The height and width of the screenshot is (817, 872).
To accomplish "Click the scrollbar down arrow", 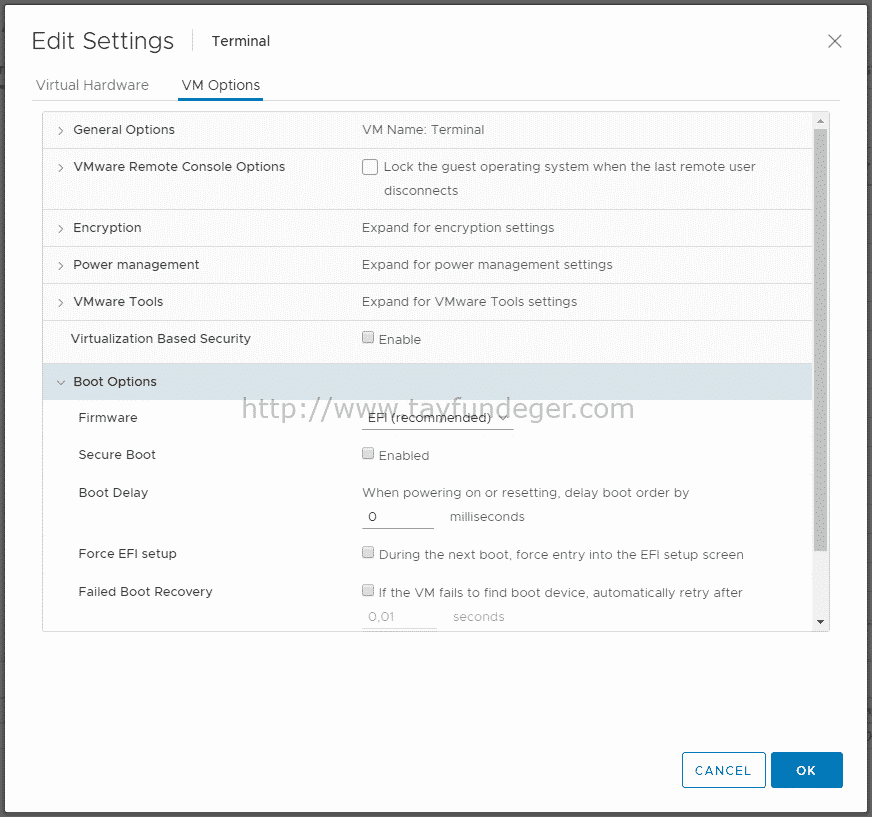I will 820,622.
